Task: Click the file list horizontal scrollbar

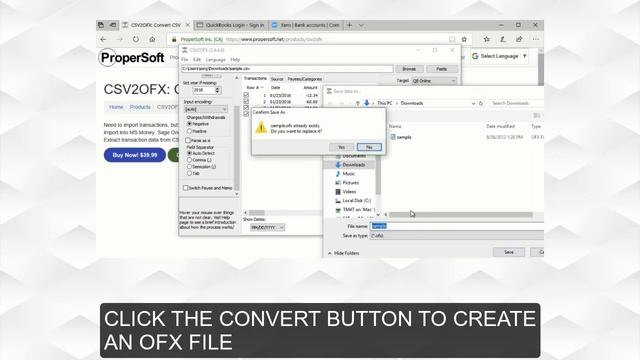Action: [x=460, y=215]
